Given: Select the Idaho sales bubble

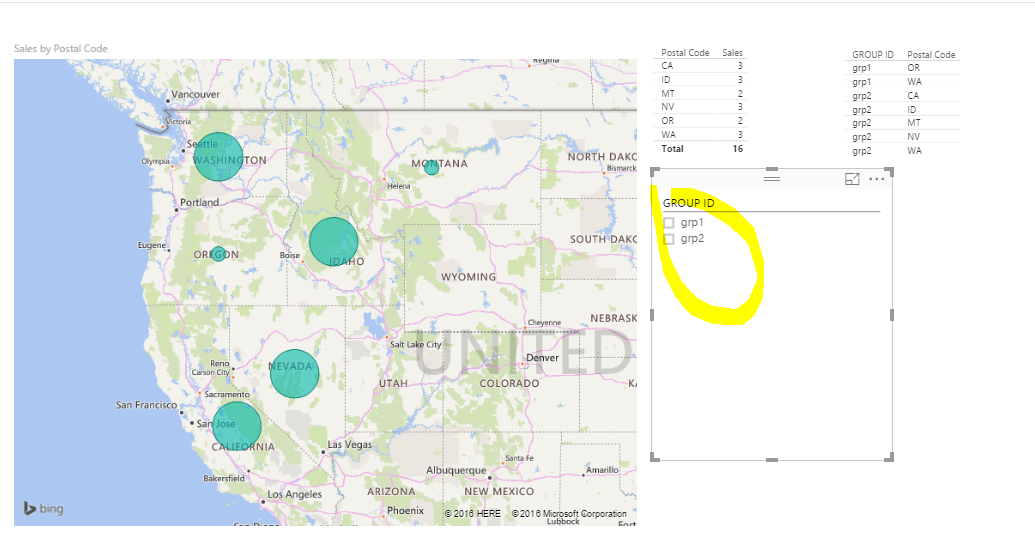Looking at the screenshot, I should [x=333, y=241].
